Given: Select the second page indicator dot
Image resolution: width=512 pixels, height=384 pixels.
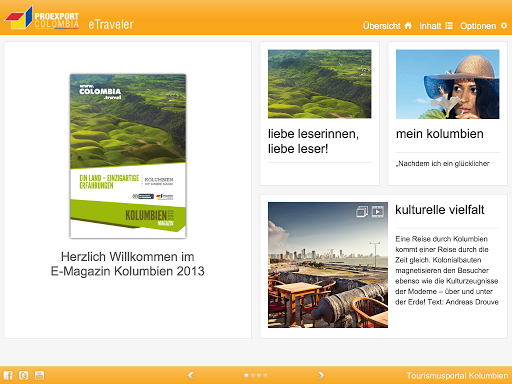Looking at the screenshot, I should coord(253,375).
